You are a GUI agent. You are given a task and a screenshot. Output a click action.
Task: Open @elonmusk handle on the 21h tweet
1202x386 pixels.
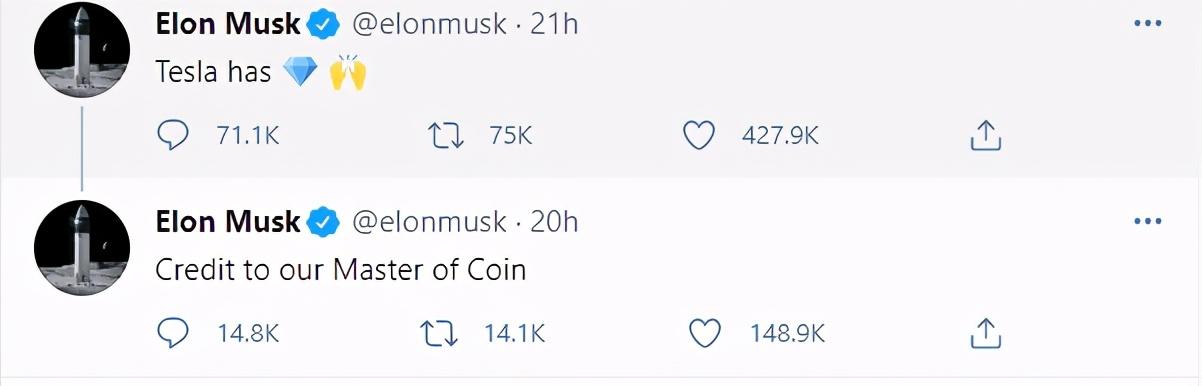tap(430, 24)
